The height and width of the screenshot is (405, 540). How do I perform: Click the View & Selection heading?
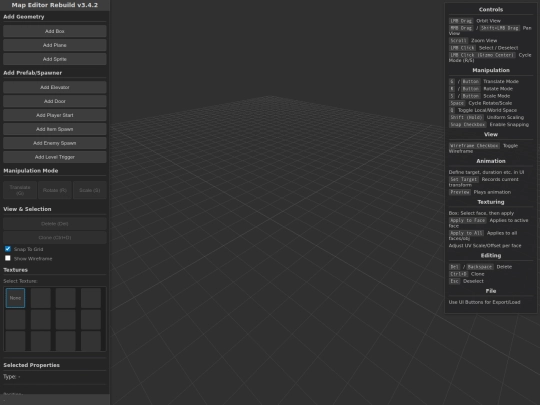pyautogui.click(x=27, y=209)
